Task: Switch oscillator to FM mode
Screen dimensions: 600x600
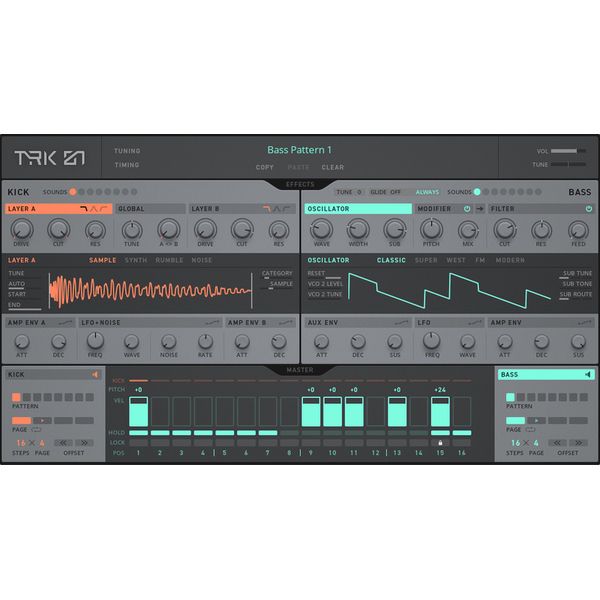Action: coord(480,260)
